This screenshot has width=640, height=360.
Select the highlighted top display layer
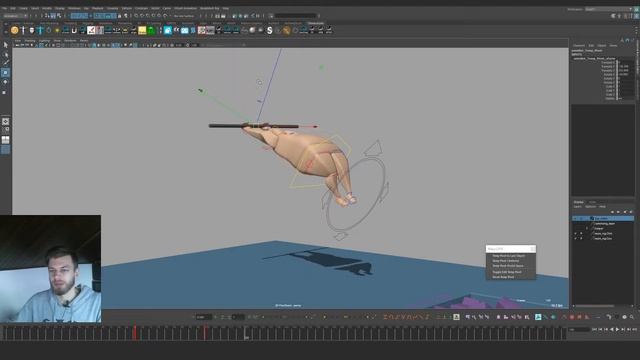click(x=603, y=219)
